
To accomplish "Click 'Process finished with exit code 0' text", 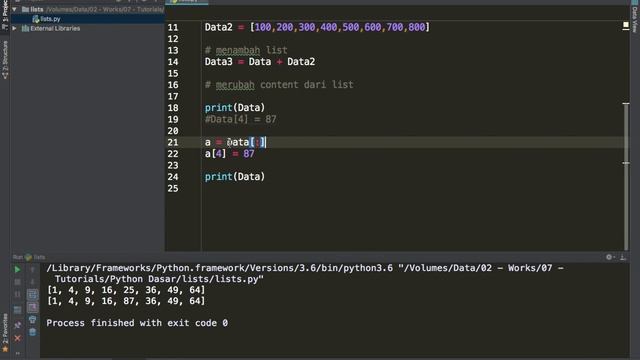I will [x=137, y=323].
